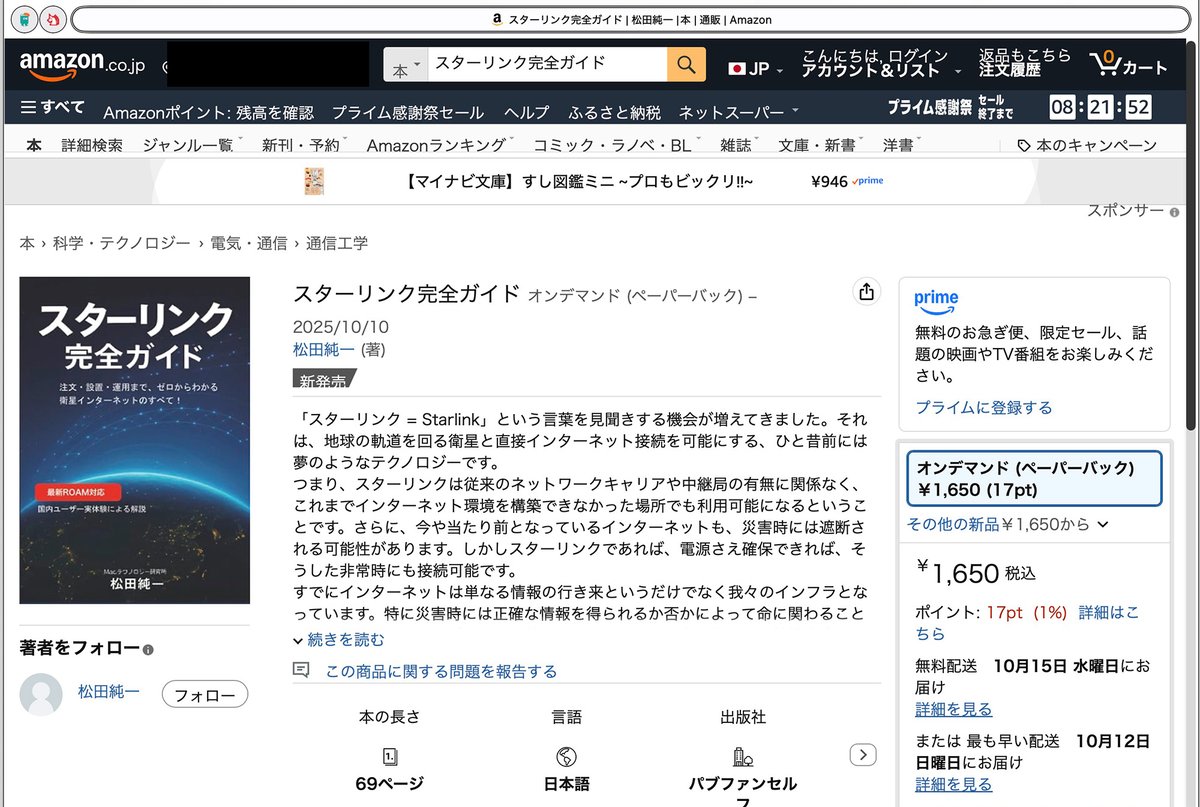The height and width of the screenshot is (807, 1200).
Task: Click author link 松田純一 under the title
Action: [x=324, y=349]
